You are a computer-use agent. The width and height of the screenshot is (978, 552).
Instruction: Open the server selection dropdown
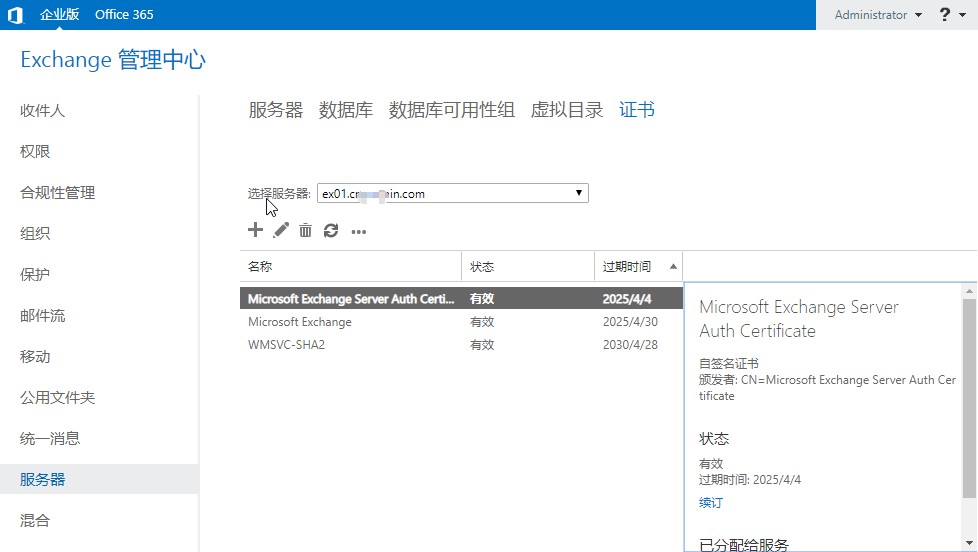(x=453, y=193)
